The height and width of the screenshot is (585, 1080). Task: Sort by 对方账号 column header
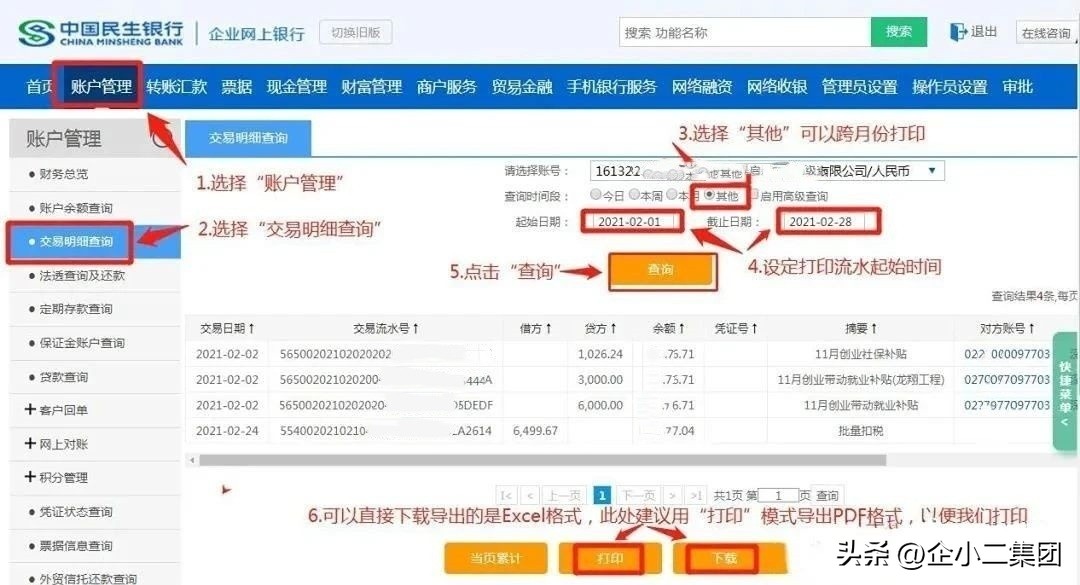(x=1007, y=329)
